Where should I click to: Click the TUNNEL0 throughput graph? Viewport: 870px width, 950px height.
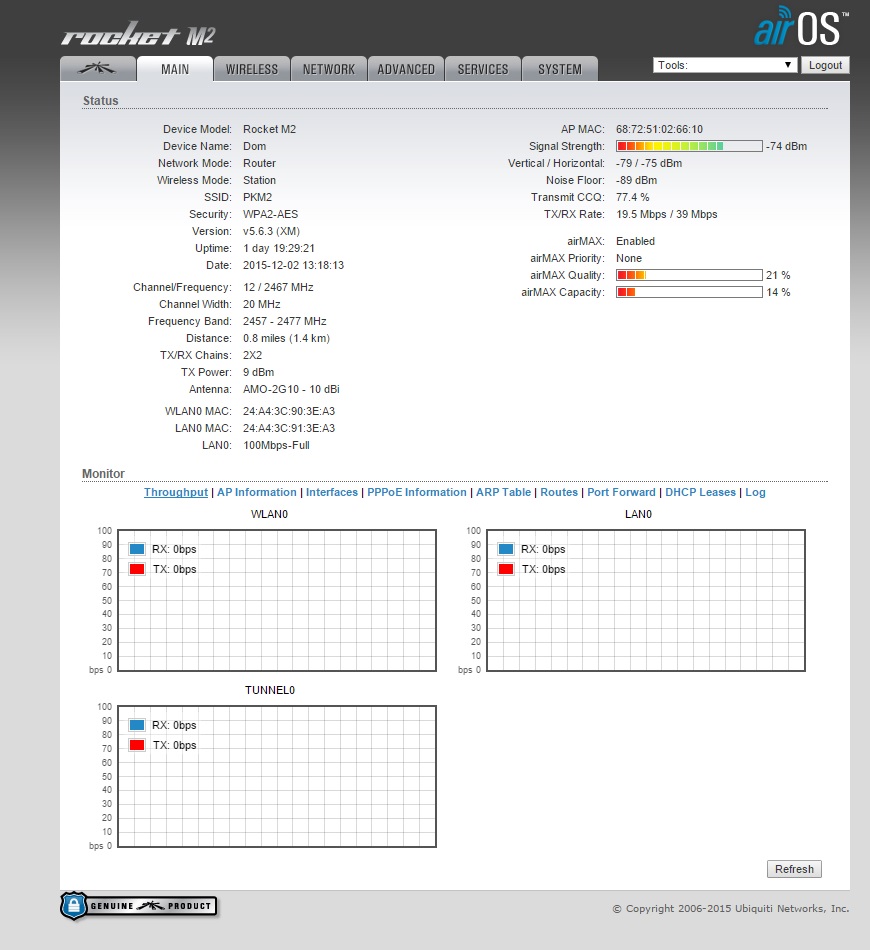(x=277, y=776)
